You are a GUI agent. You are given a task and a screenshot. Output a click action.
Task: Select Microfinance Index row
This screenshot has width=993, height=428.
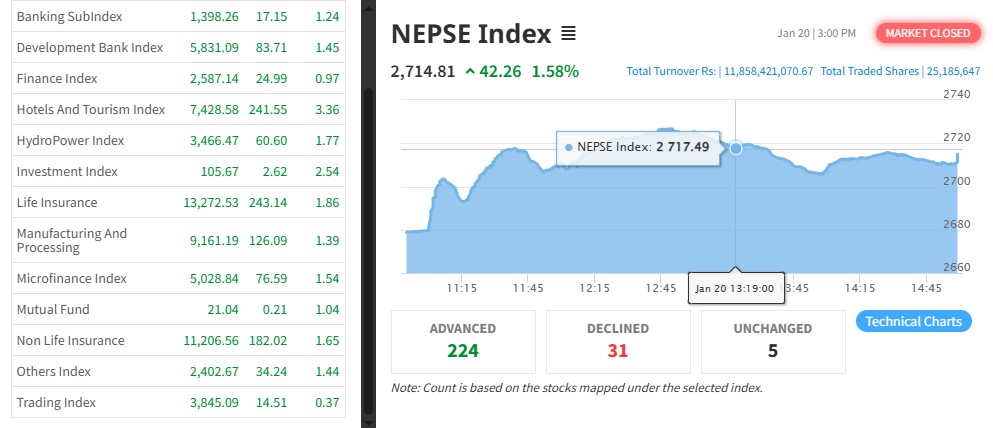click(x=71, y=278)
